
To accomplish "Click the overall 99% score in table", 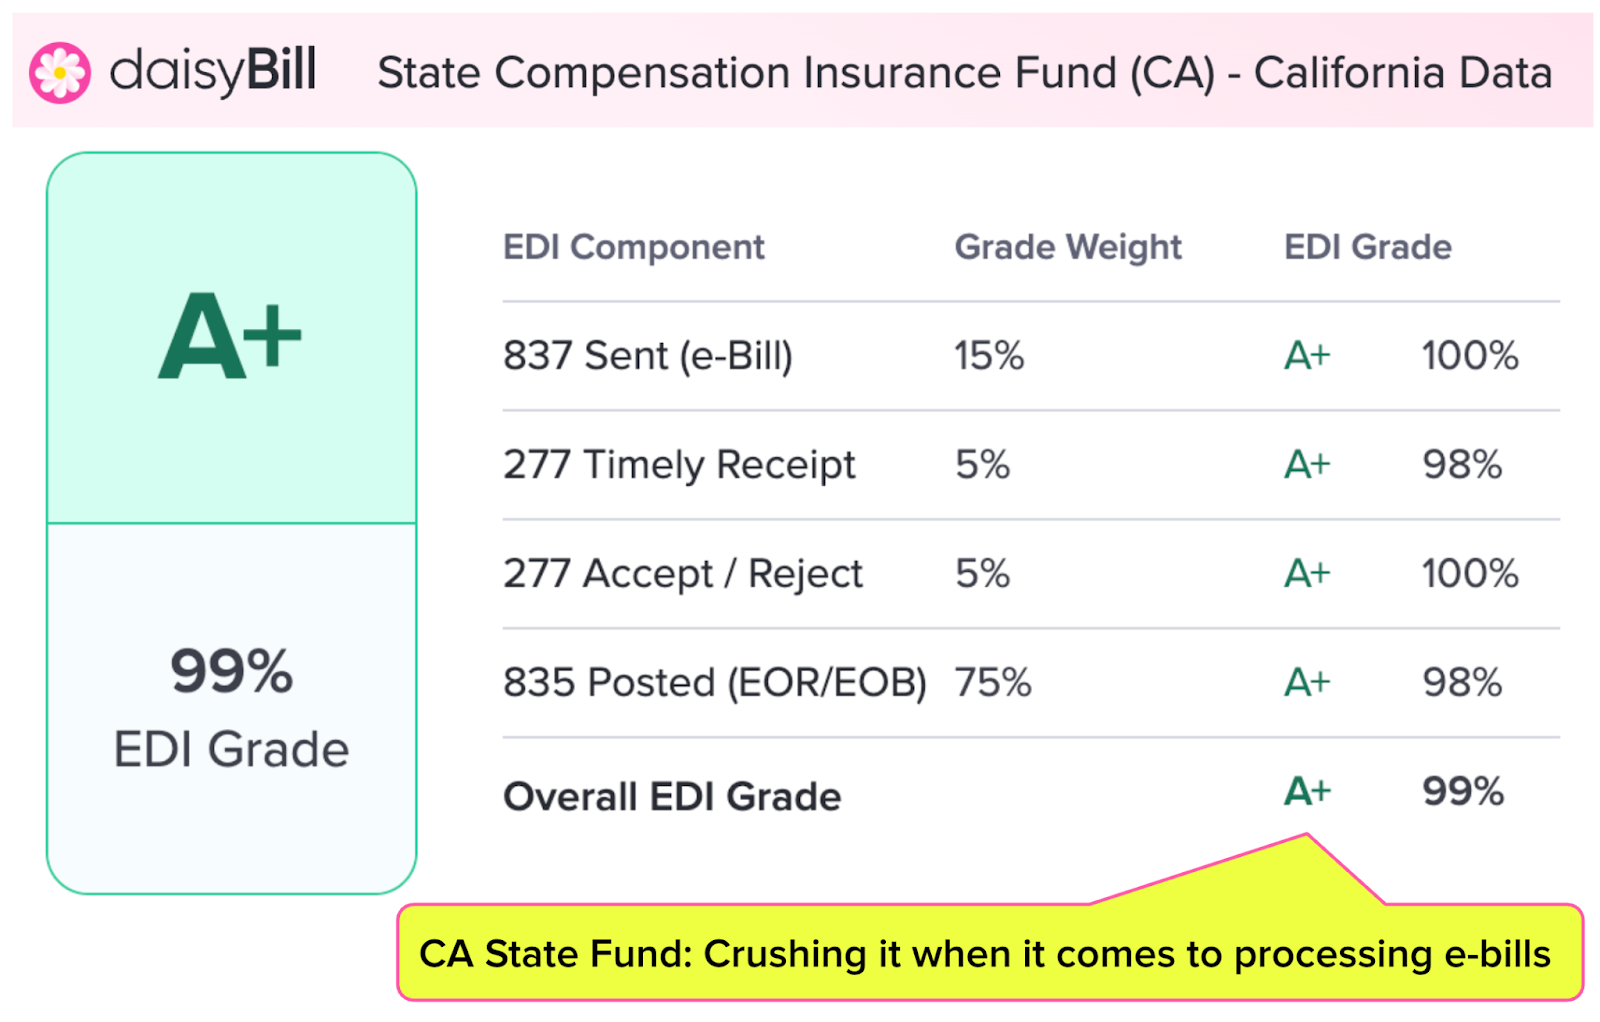I will (1463, 792).
